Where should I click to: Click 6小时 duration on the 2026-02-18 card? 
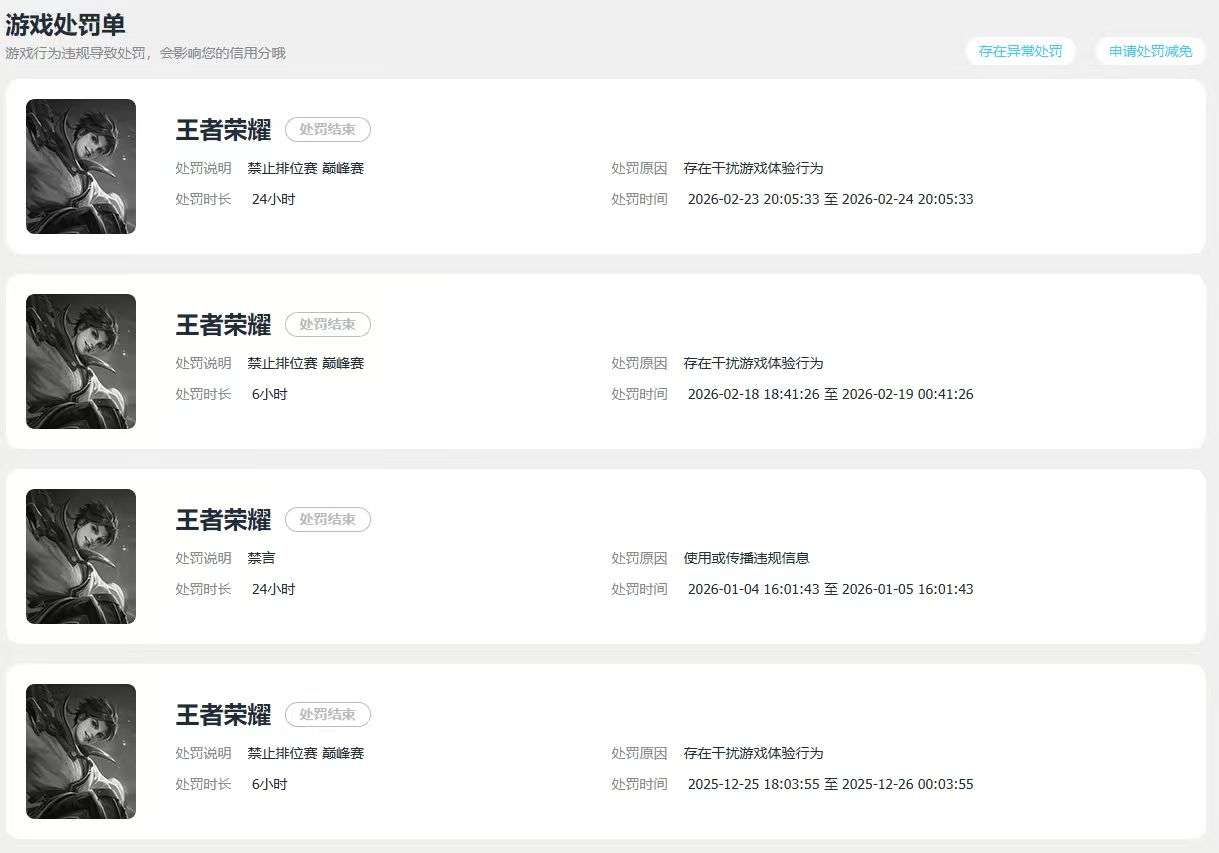[270, 394]
